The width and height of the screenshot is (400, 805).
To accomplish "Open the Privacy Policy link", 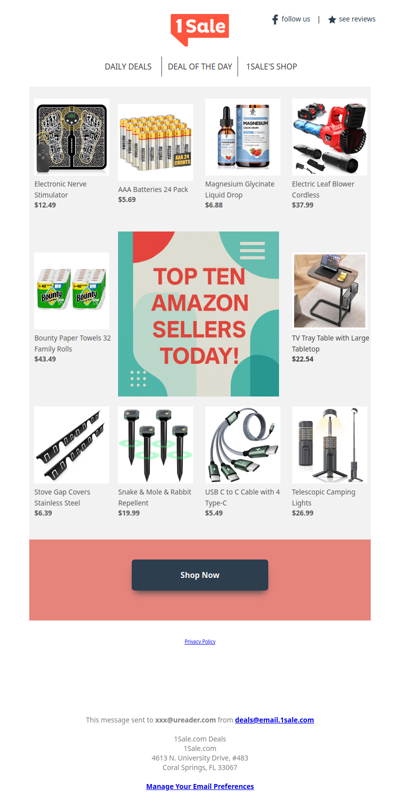I will point(200,641).
